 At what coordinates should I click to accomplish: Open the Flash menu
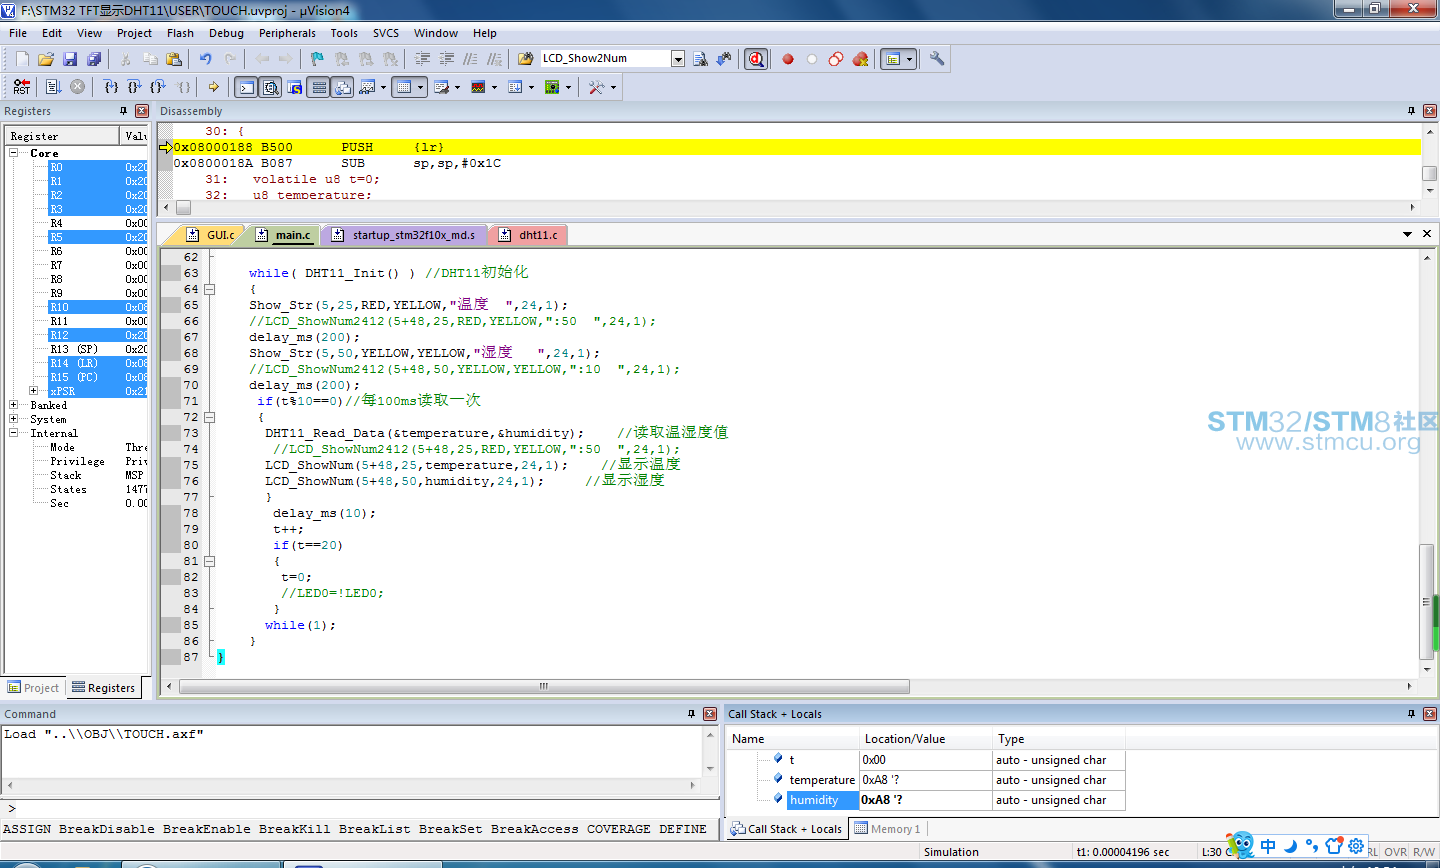click(180, 33)
